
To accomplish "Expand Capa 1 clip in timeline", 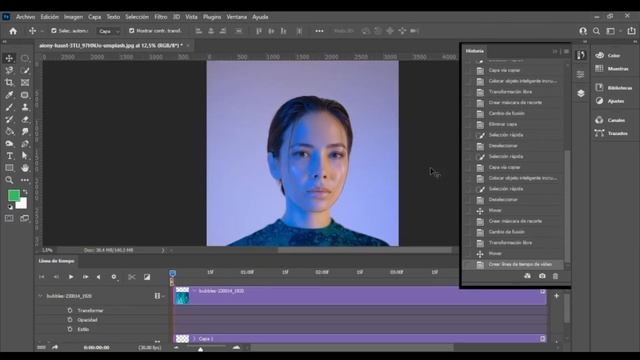I will coord(194,339).
